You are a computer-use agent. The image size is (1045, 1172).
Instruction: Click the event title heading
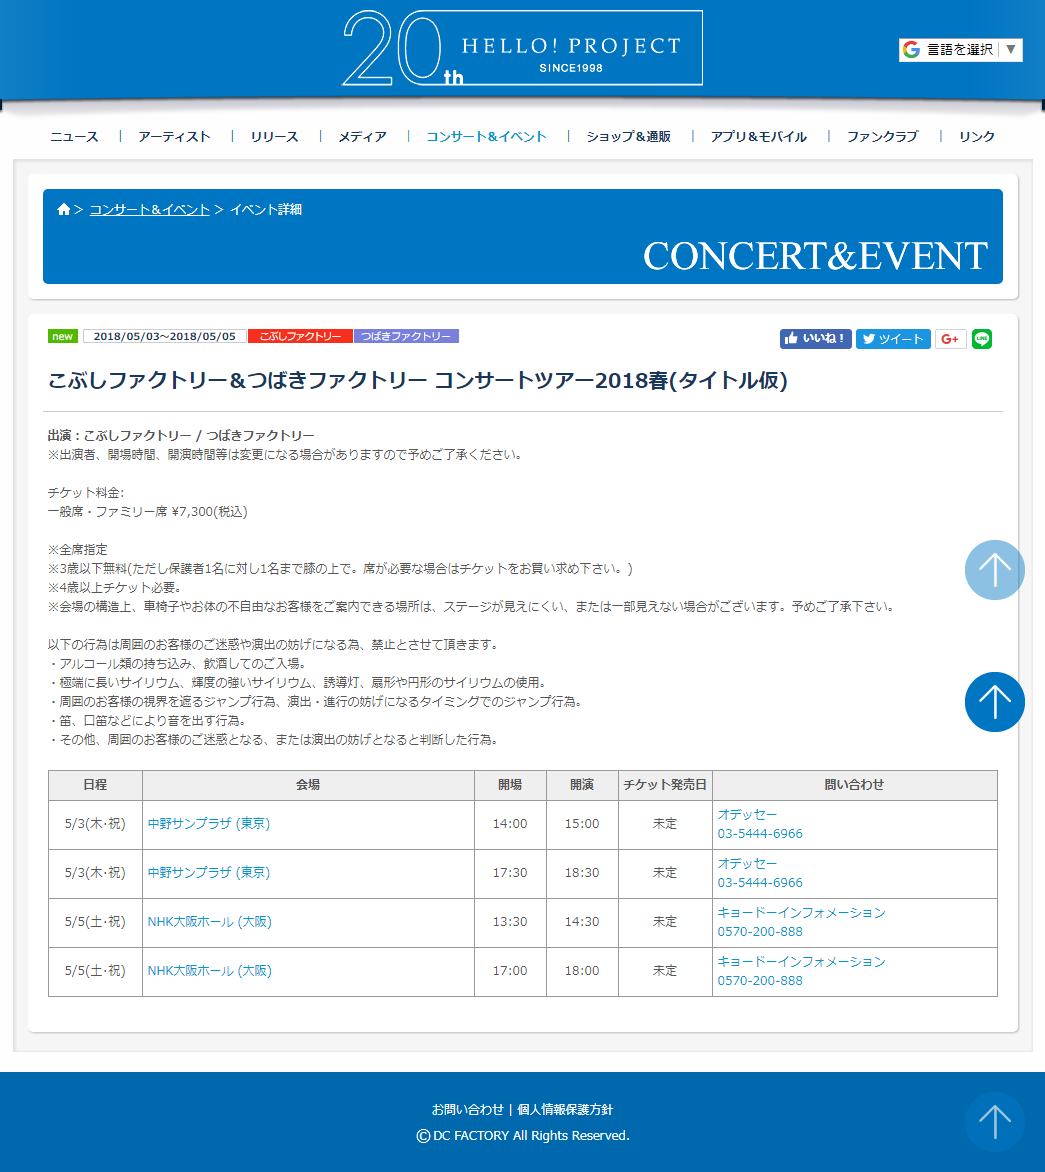pos(418,380)
